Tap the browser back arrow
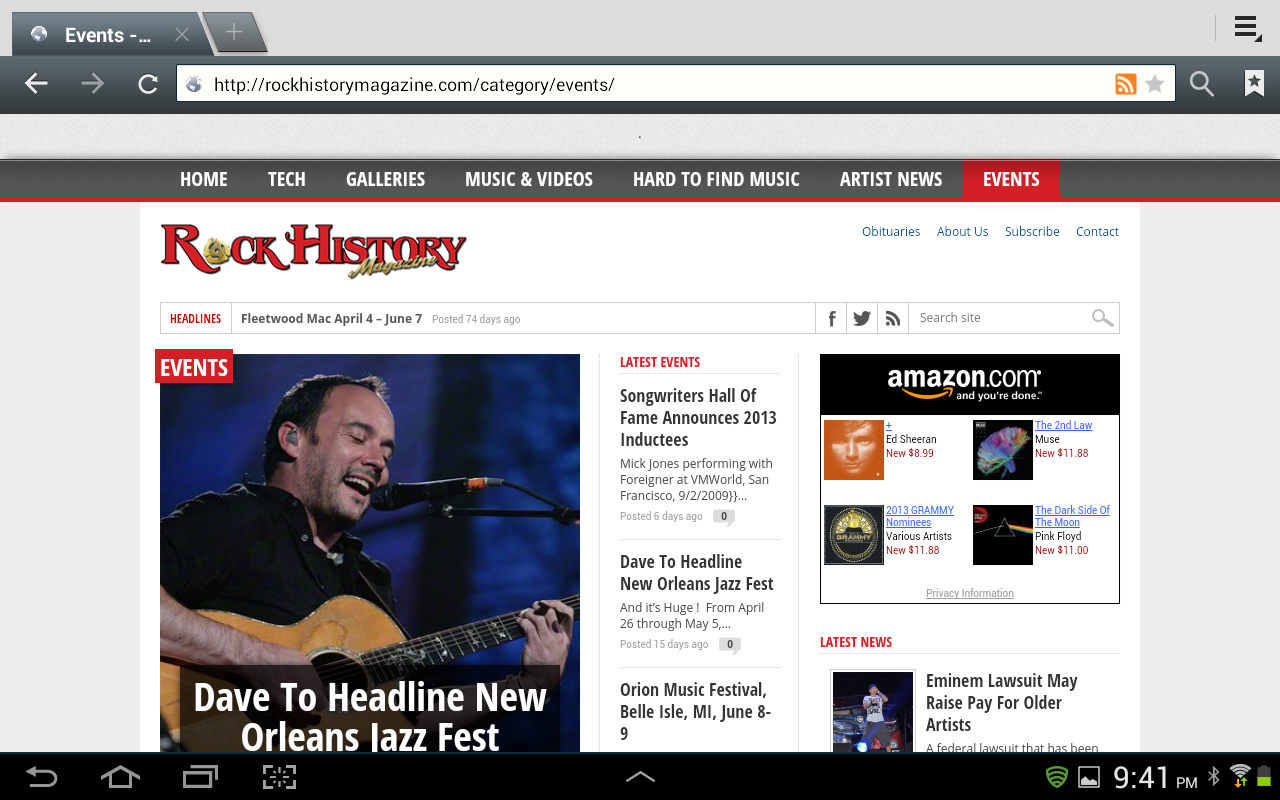 (x=36, y=84)
